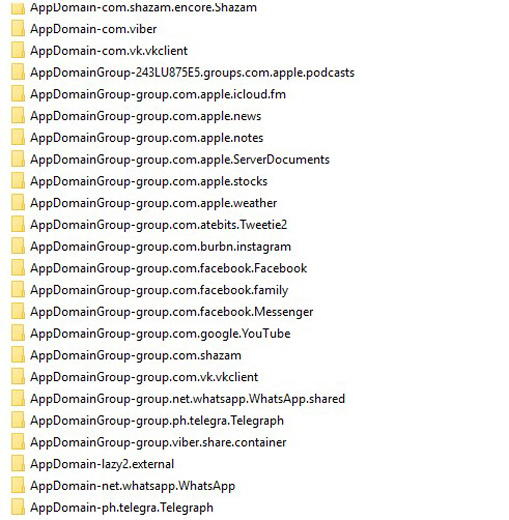Click folder icon for AppDomain-lazy2.external
Screen dimensions: 509x520
click(x=18, y=463)
